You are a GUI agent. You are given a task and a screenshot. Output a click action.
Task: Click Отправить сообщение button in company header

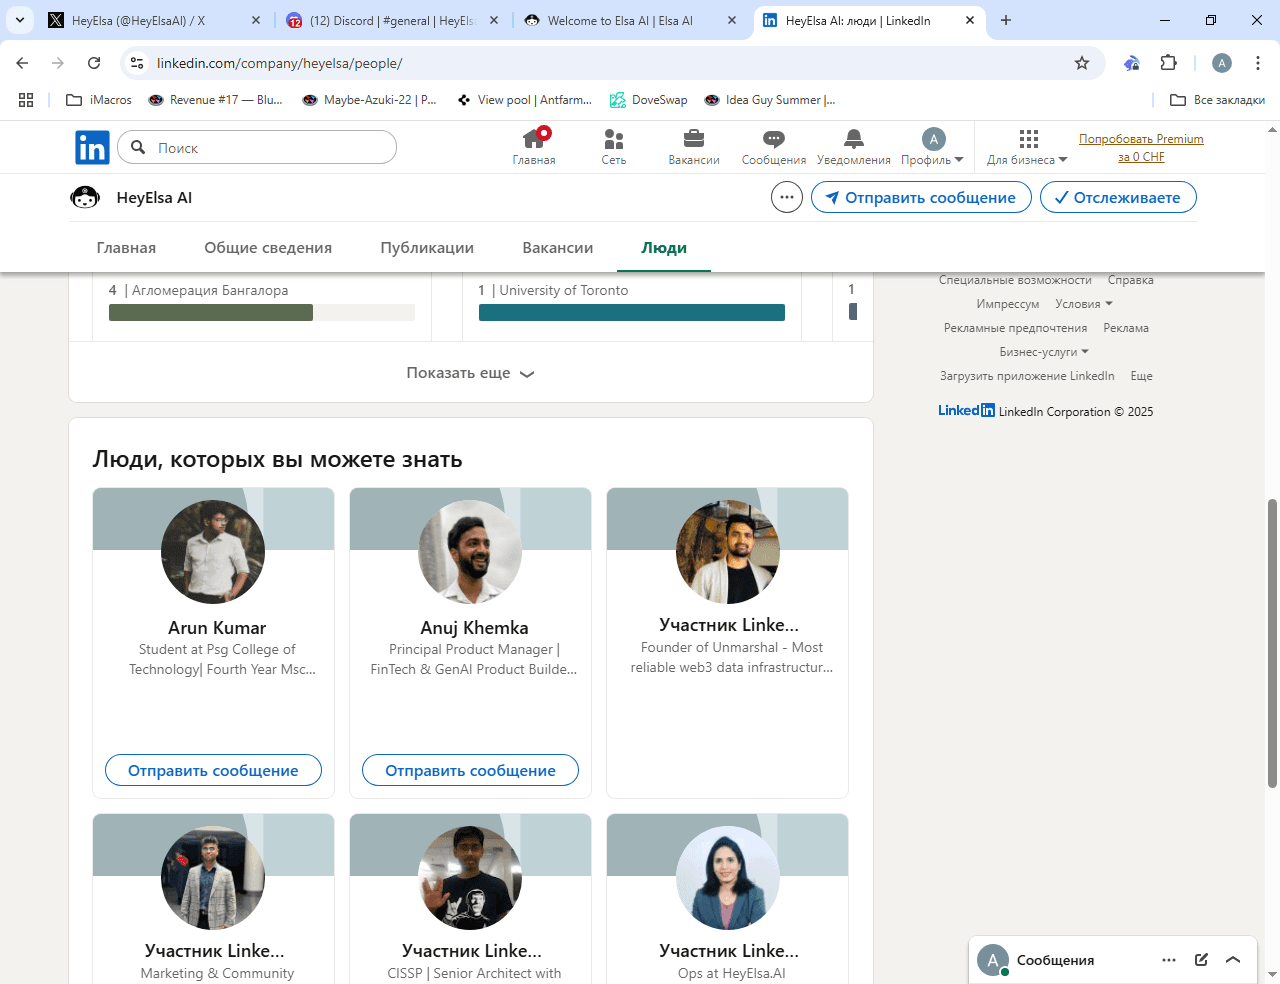(x=921, y=197)
